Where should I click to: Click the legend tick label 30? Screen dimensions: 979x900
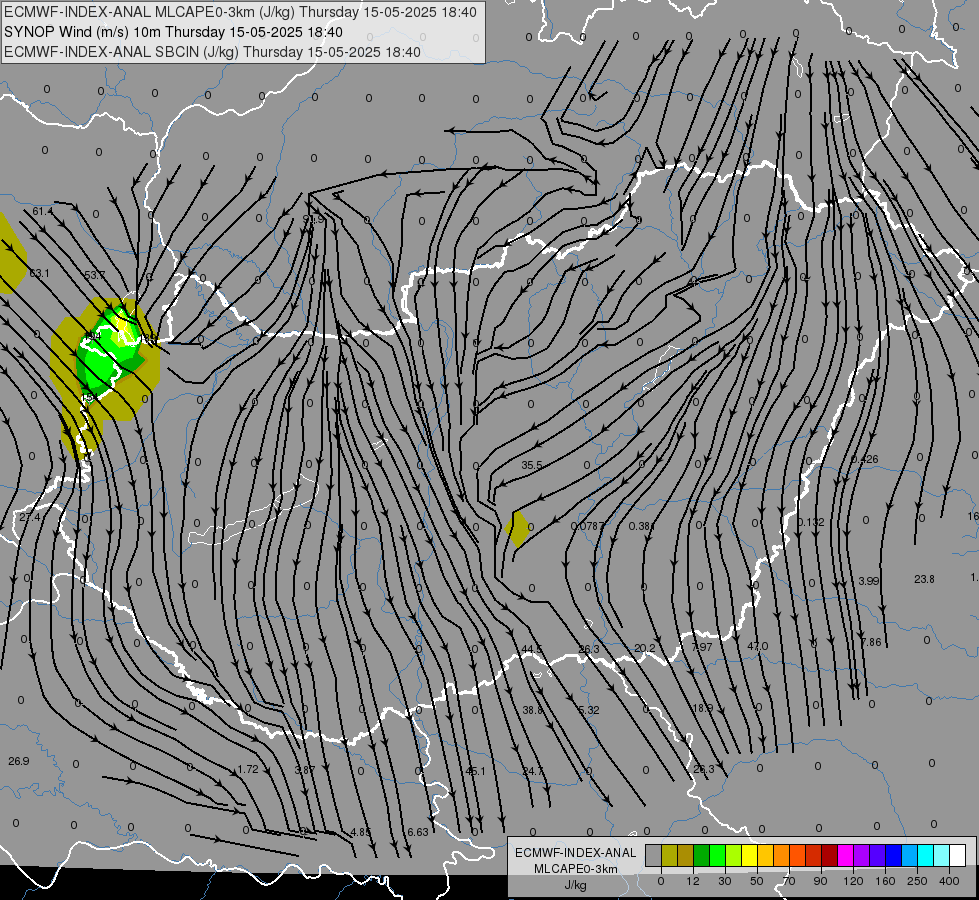725,881
